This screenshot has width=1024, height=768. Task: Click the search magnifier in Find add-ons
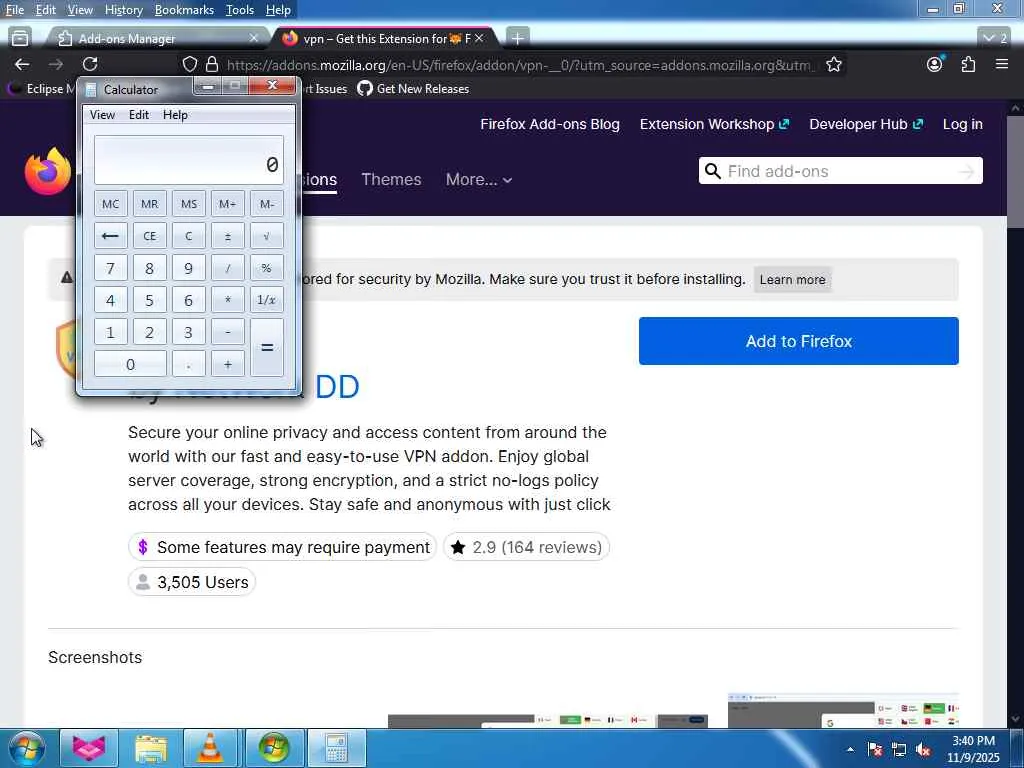pyautogui.click(x=712, y=171)
